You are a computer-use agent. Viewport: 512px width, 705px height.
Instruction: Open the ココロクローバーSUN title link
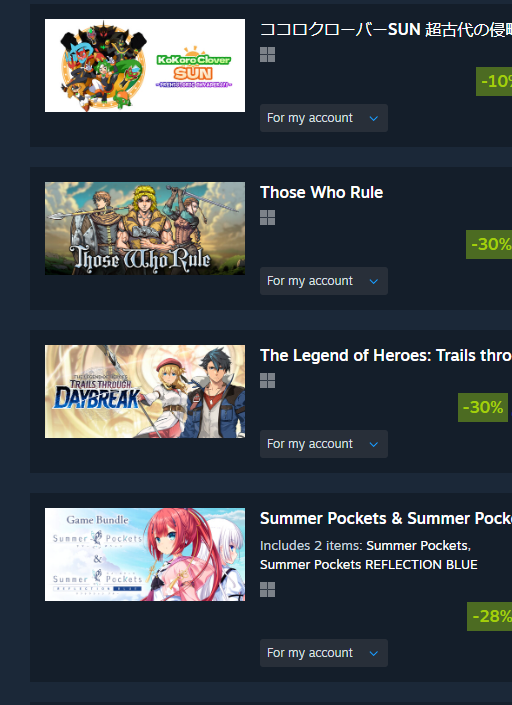pyautogui.click(x=386, y=30)
